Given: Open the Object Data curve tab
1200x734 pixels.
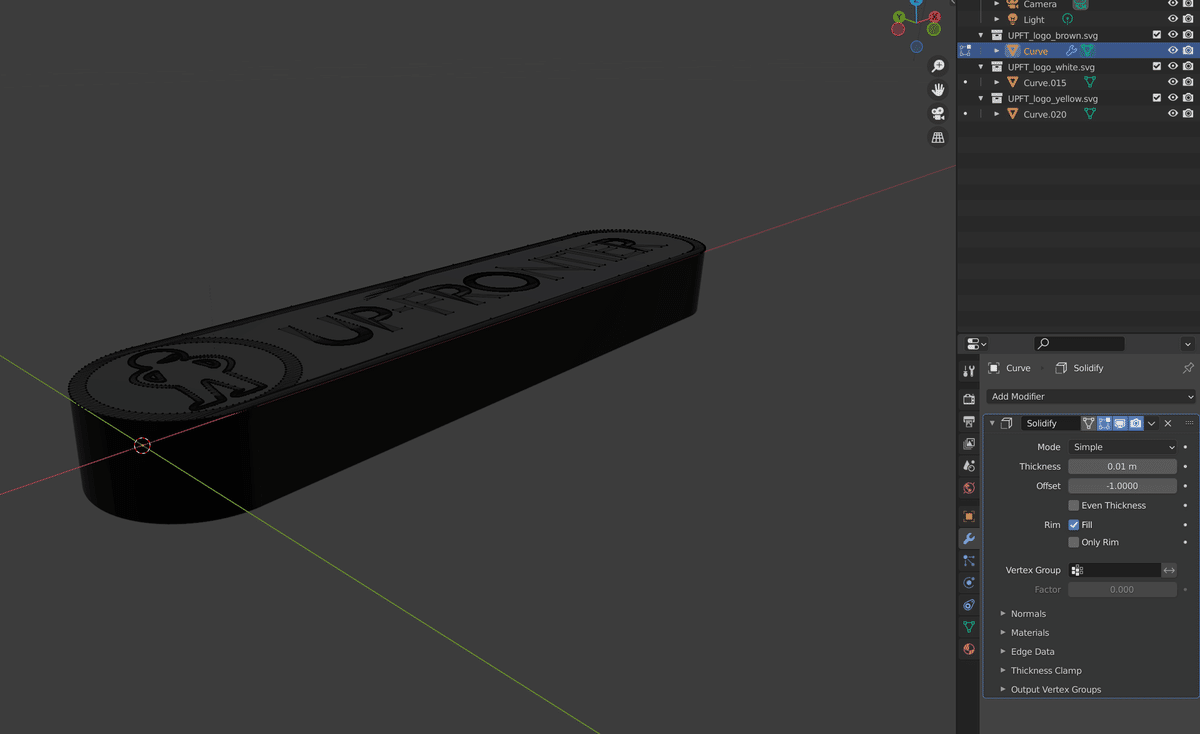Looking at the screenshot, I should tap(968, 627).
